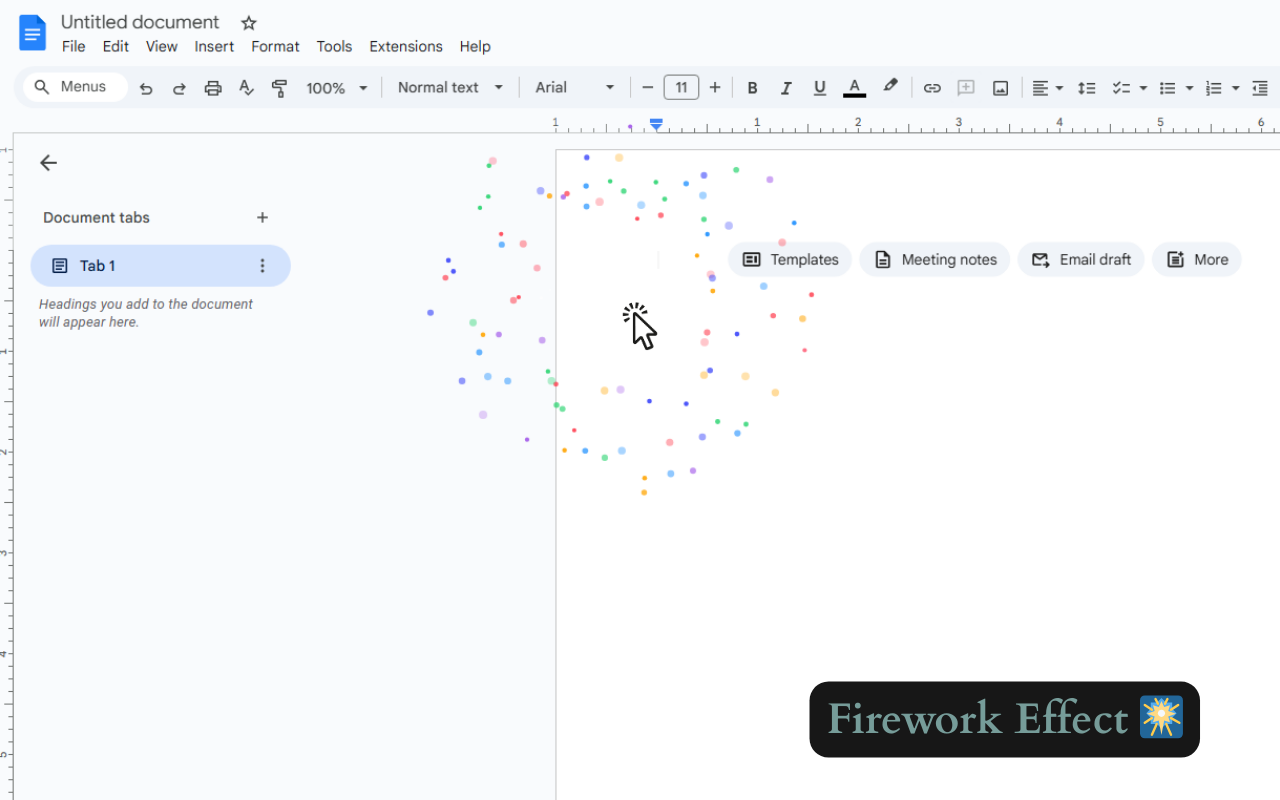
Task: Open the Extensions menu
Action: pos(406,46)
